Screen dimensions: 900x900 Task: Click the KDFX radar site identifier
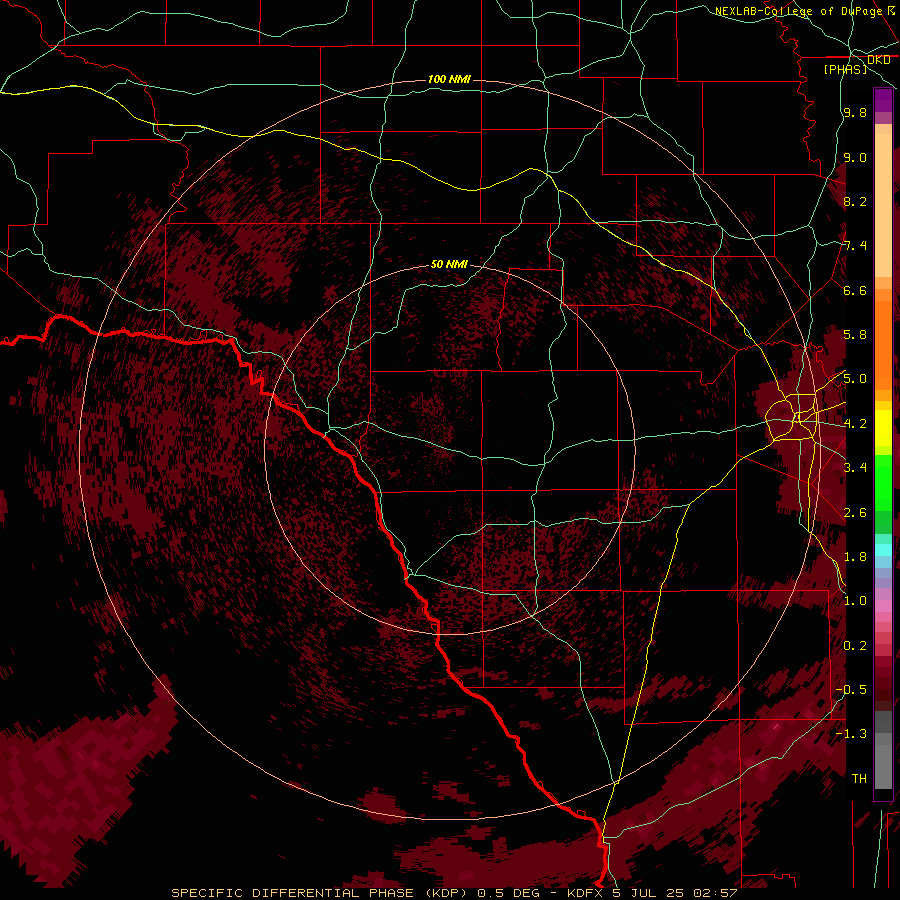tap(585, 893)
